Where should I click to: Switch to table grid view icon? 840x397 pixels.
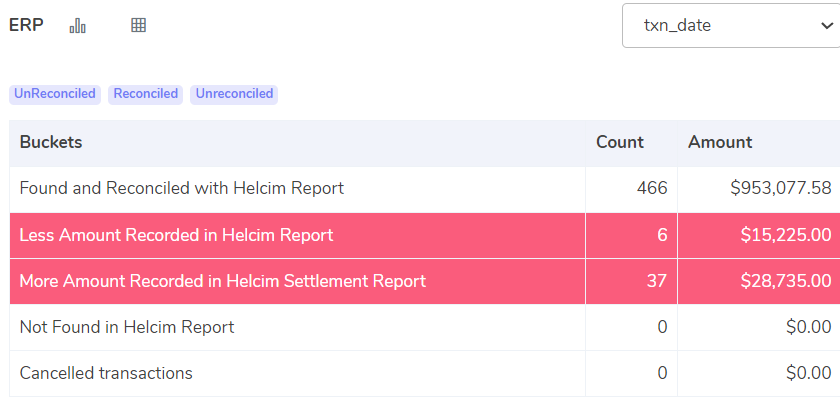click(139, 25)
